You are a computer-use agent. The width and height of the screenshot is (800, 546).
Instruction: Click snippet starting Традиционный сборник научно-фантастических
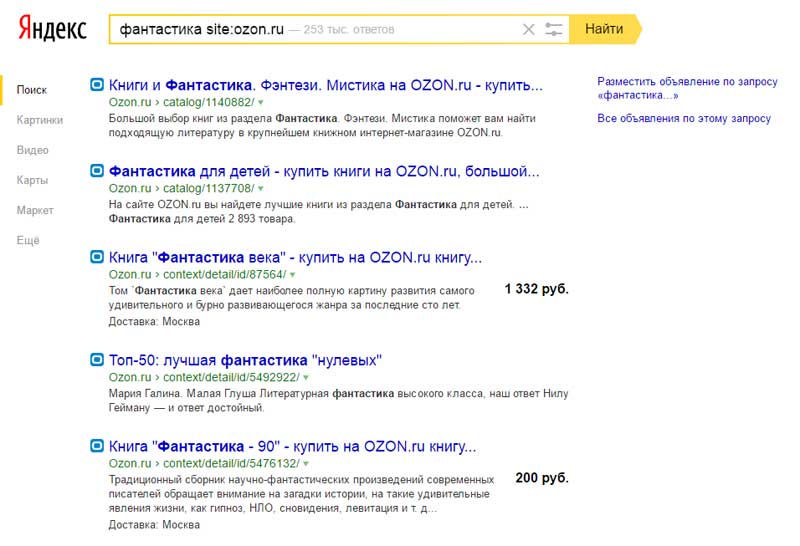pos(301,494)
